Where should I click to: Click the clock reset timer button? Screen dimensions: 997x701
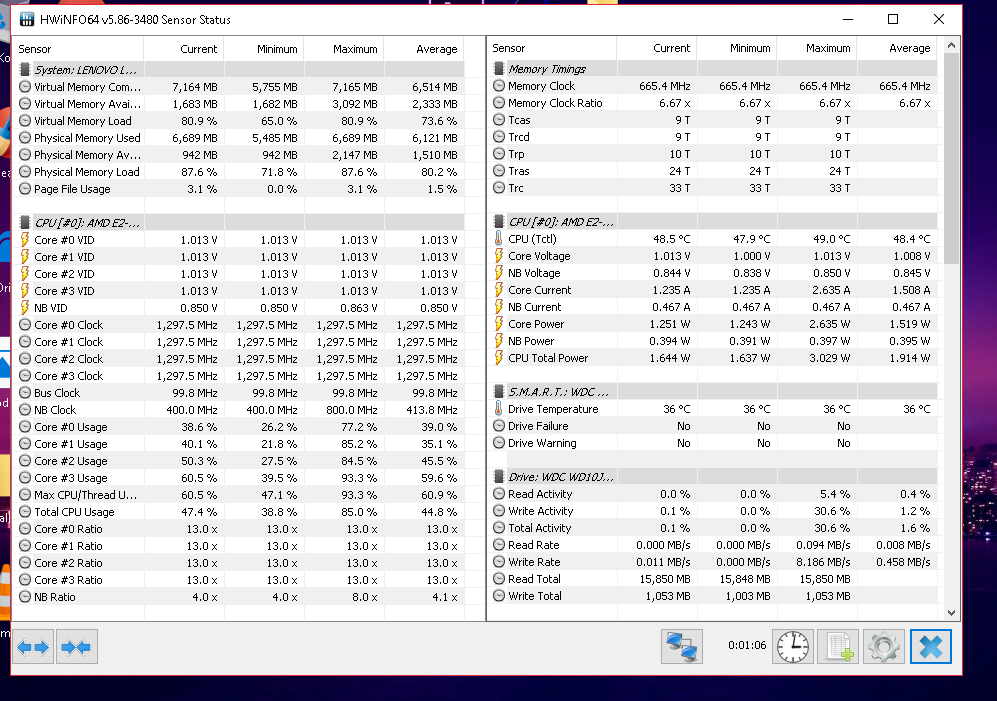pyautogui.click(x=792, y=646)
